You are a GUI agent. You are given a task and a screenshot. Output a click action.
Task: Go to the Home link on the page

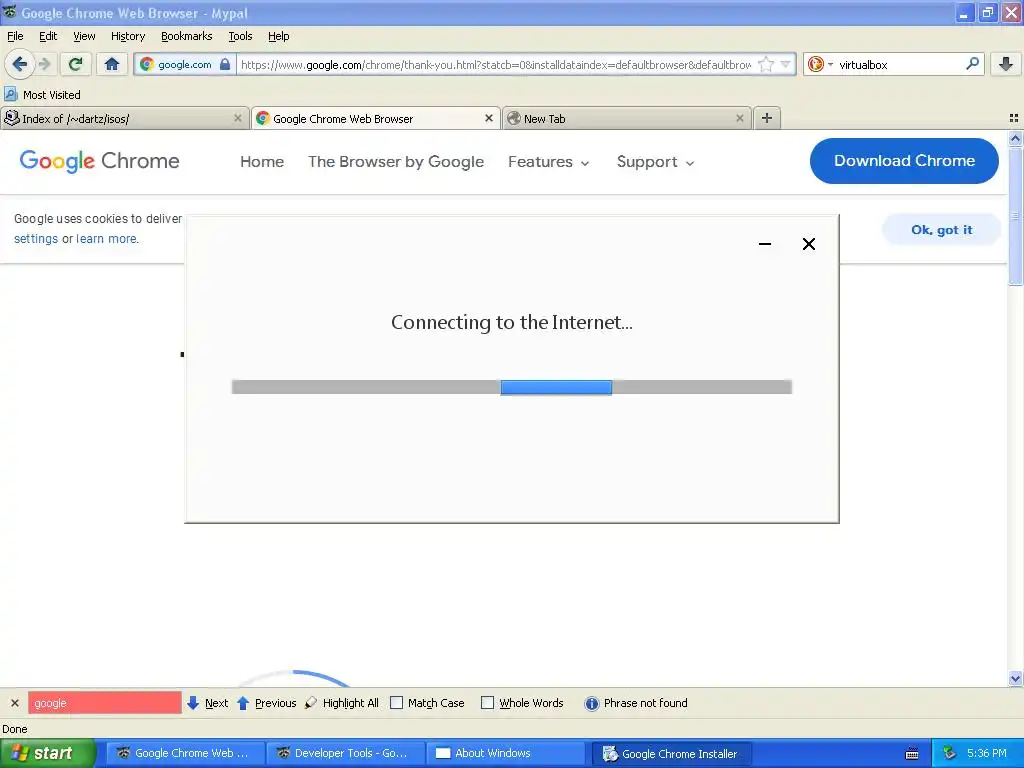262,161
